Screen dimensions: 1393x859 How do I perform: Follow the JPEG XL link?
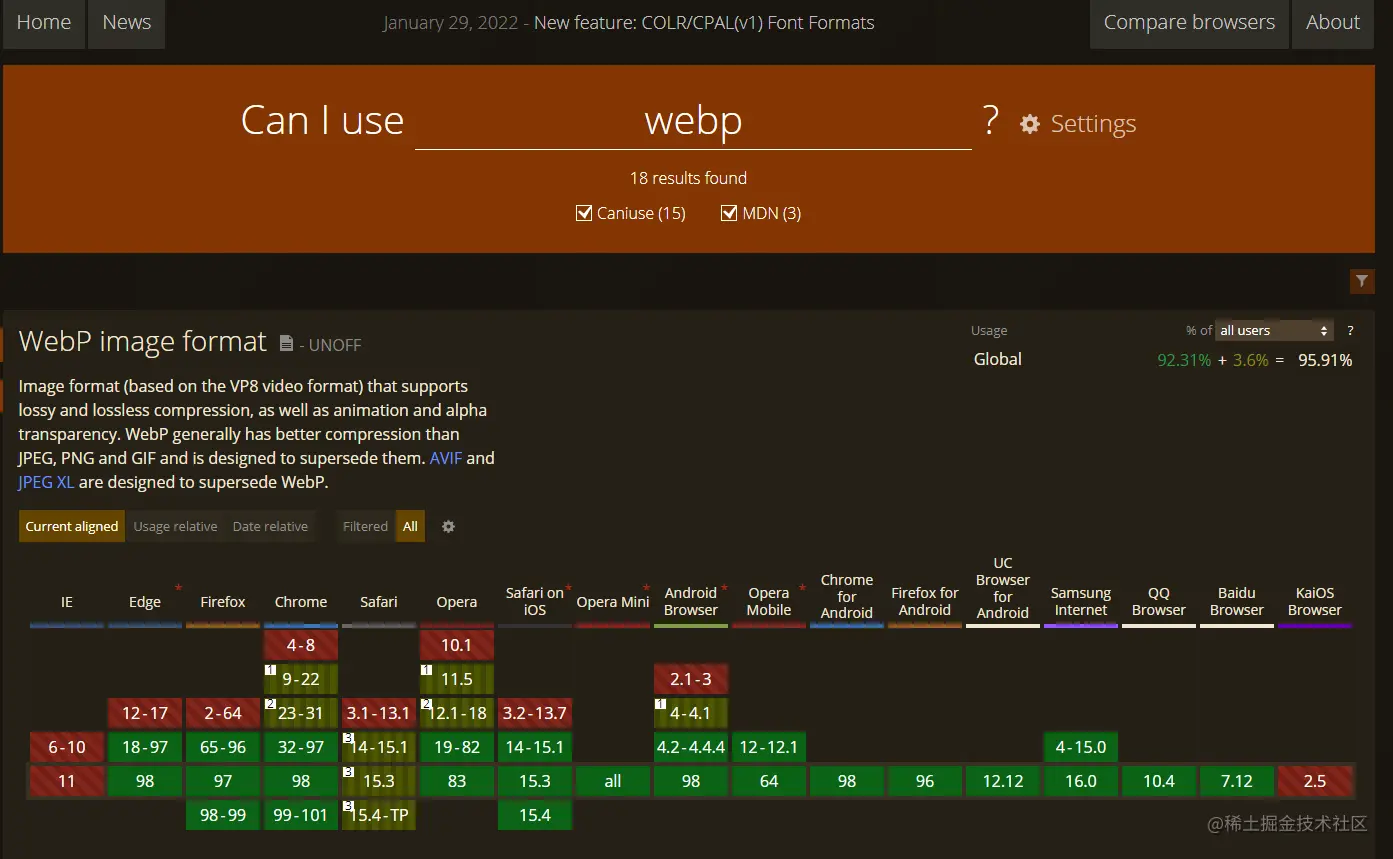[x=46, y=482]
